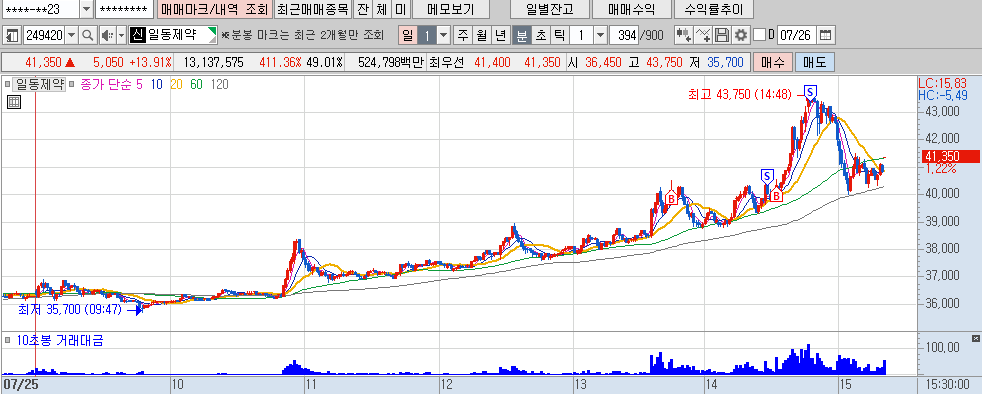982x394 pixels.
Task: Toggle the D checkbox
Action: 760,35
